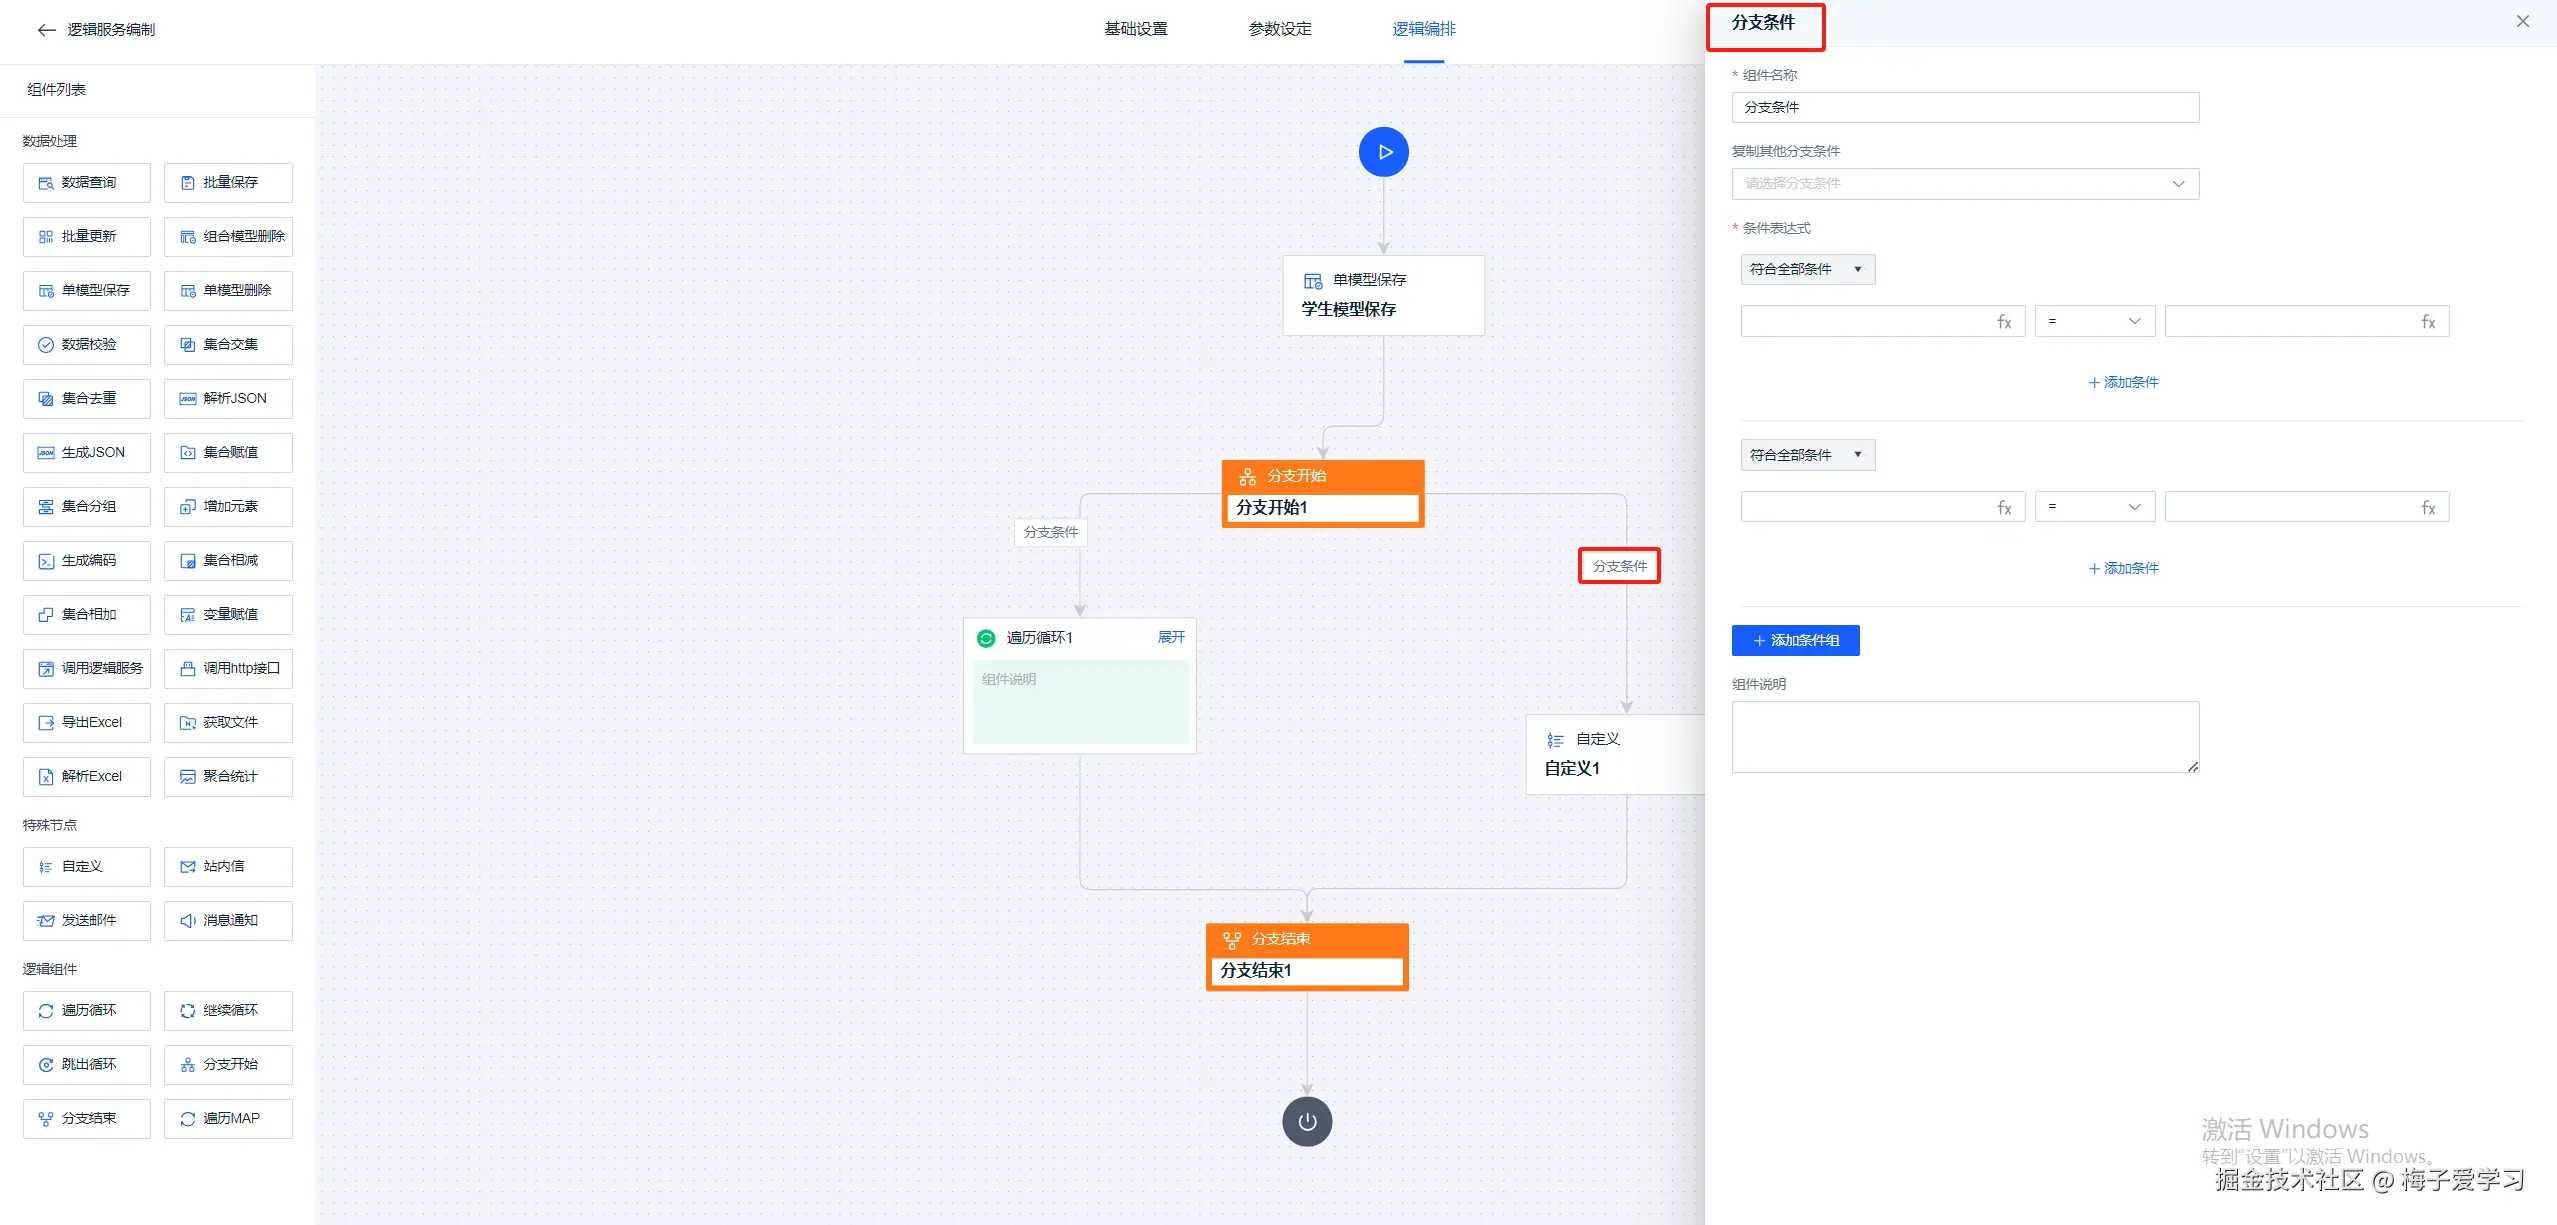Expand the 遍历循环1 node via 展开
2557x1225 pixels.
pyautogui.click(x=1171, y=638)
